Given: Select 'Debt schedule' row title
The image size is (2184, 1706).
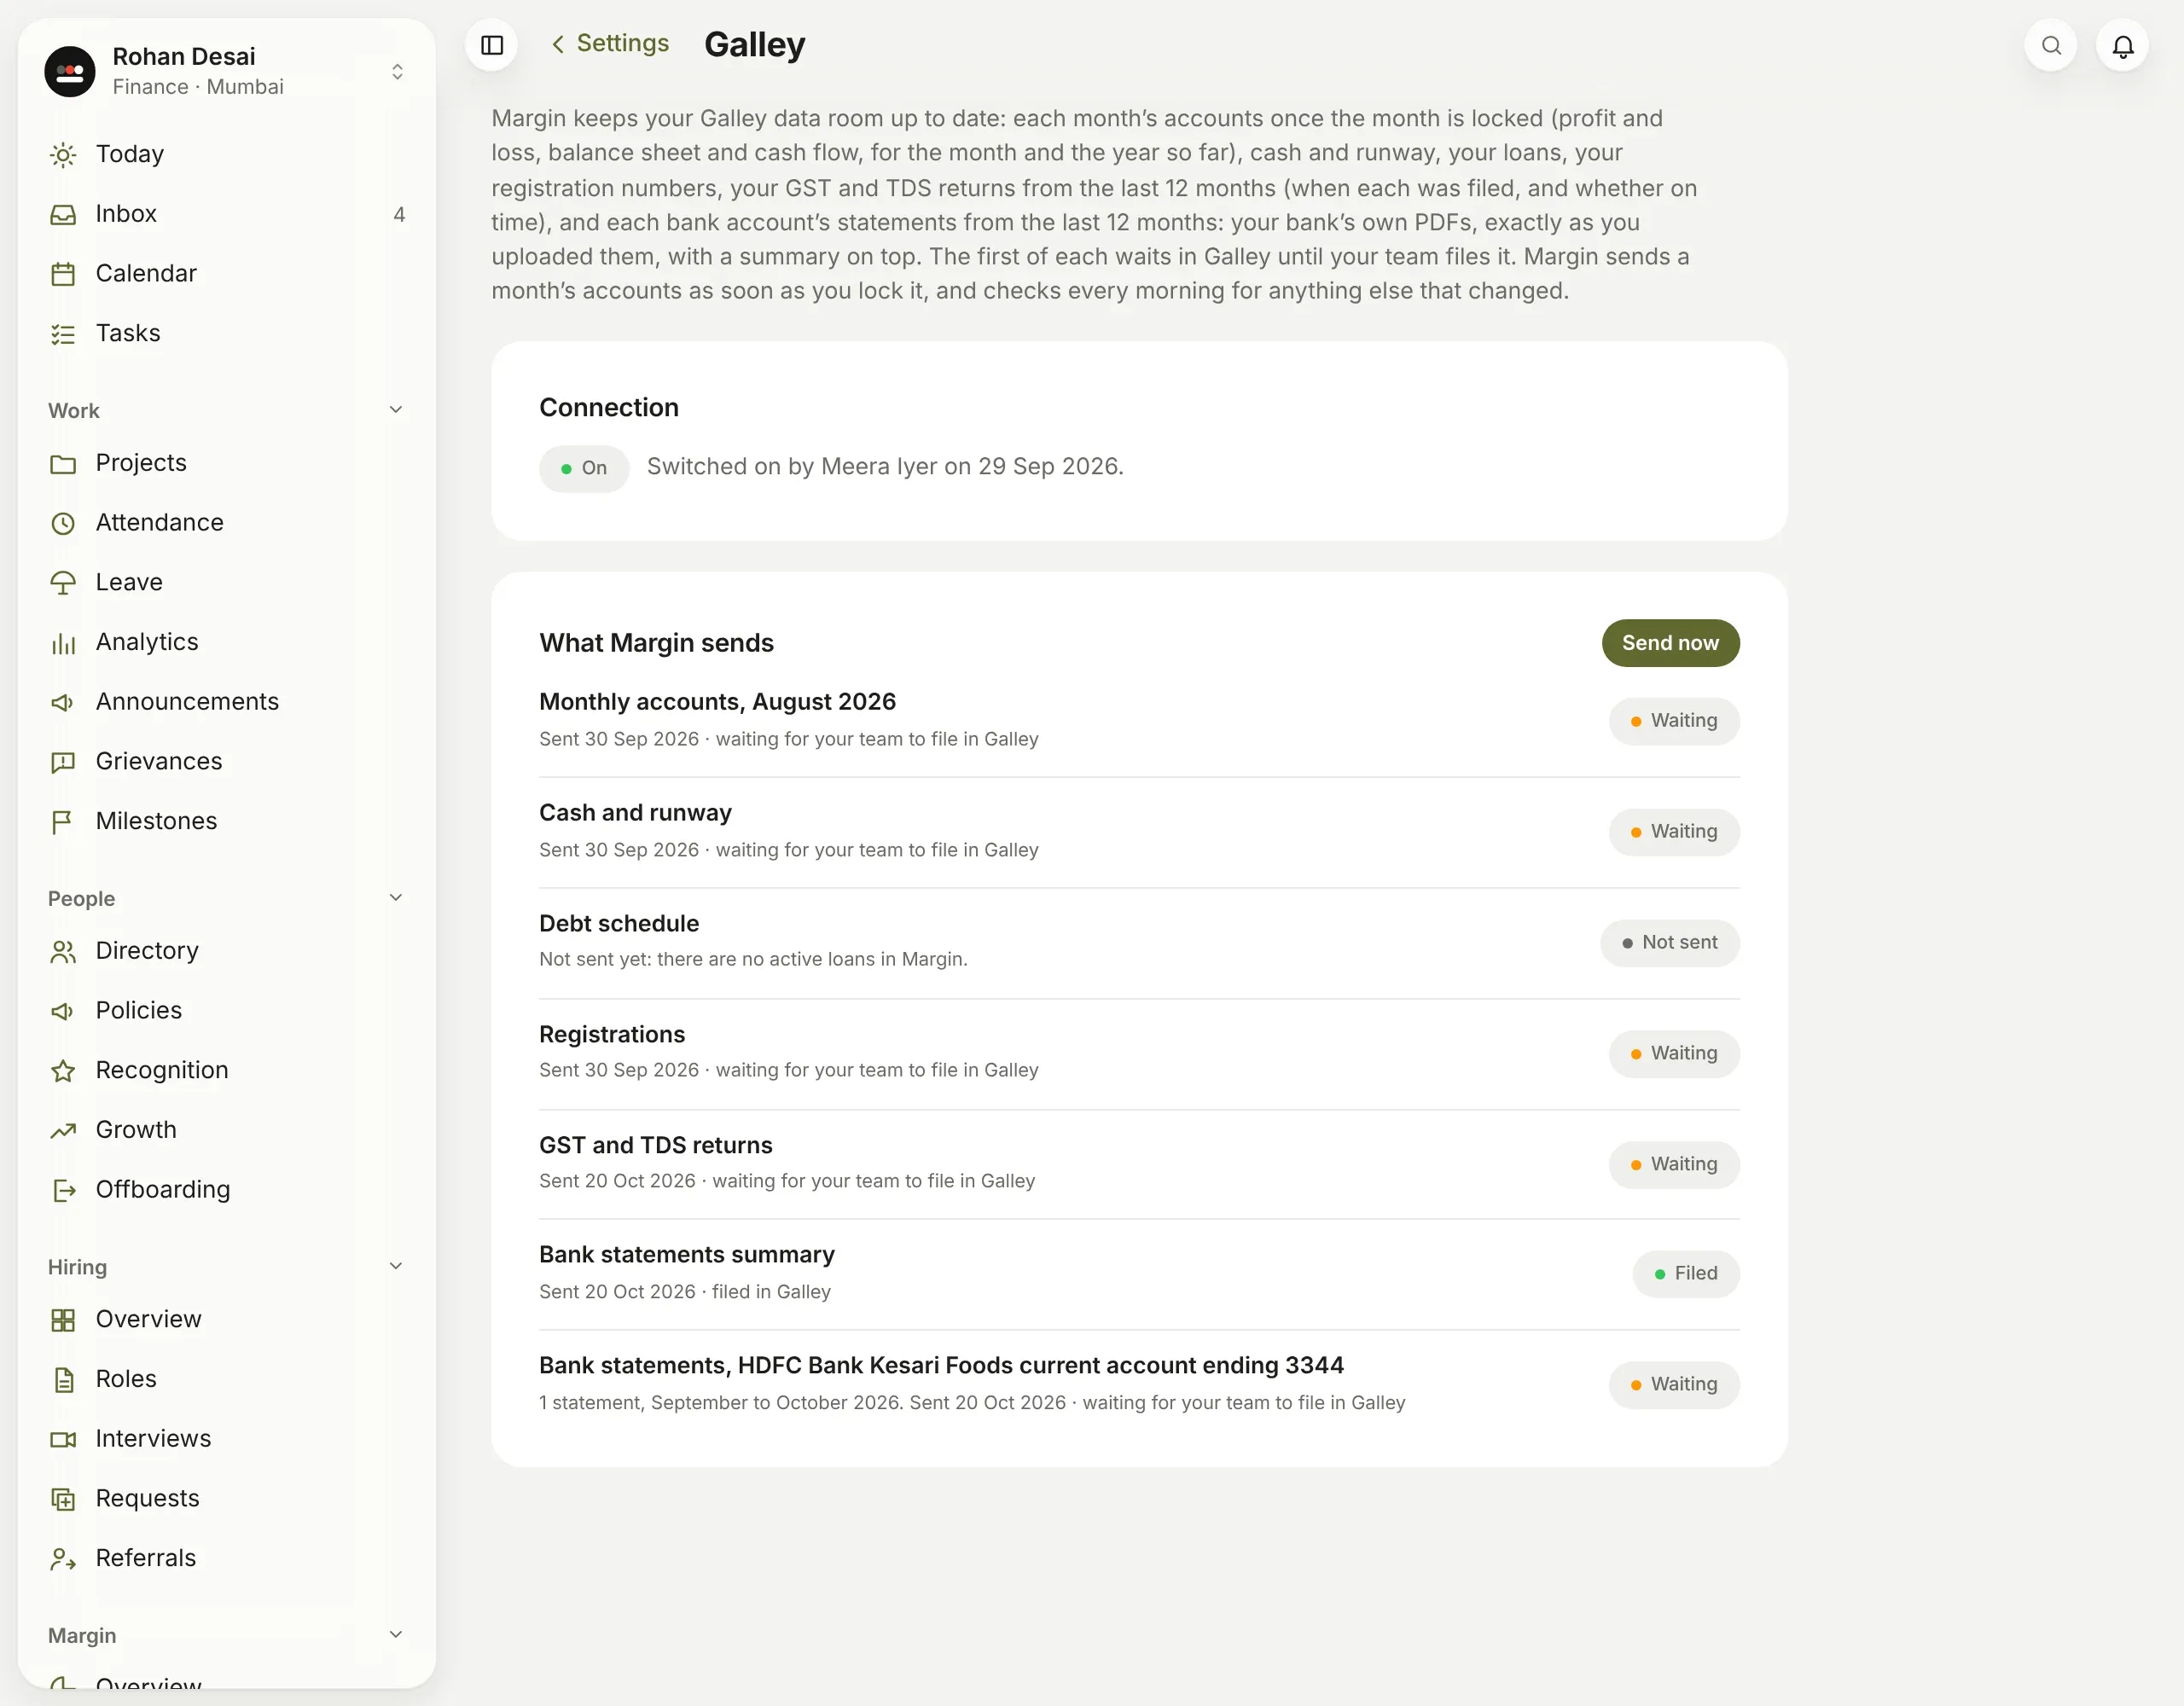Looking at the screenshot, I should click(619, 924).
